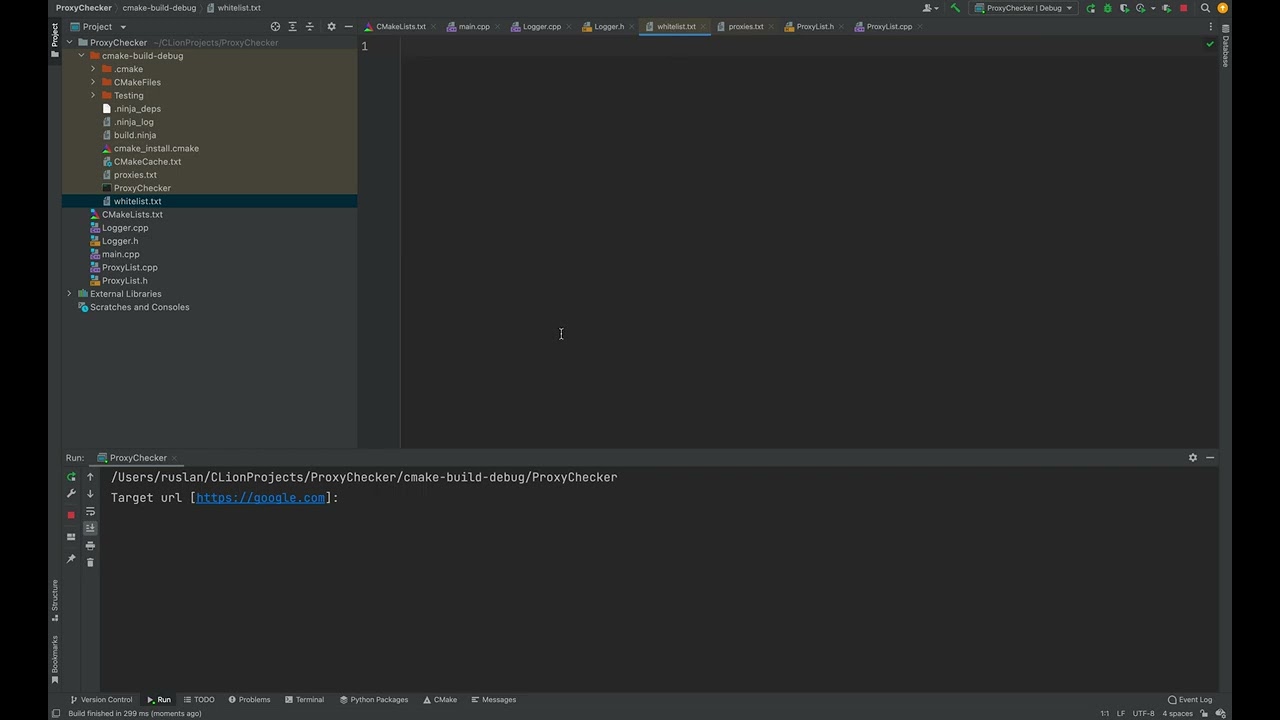
Task: Pin the Run tab
Action: pos(71,559)
